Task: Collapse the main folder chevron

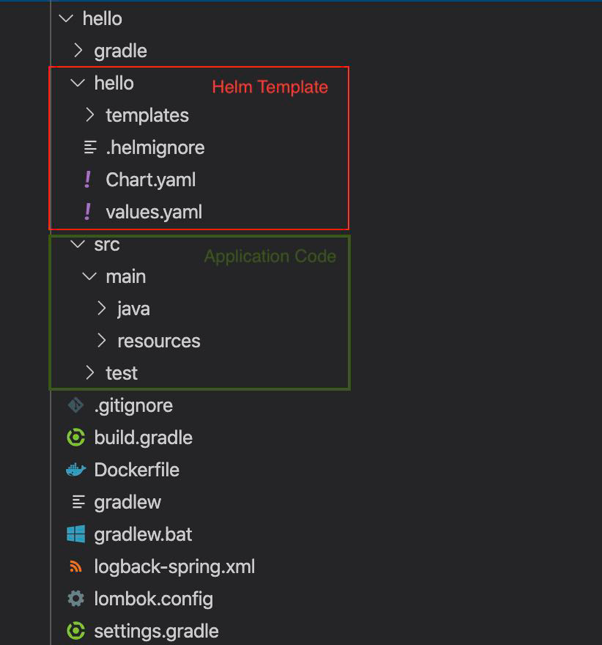Action: pos(90,277)
